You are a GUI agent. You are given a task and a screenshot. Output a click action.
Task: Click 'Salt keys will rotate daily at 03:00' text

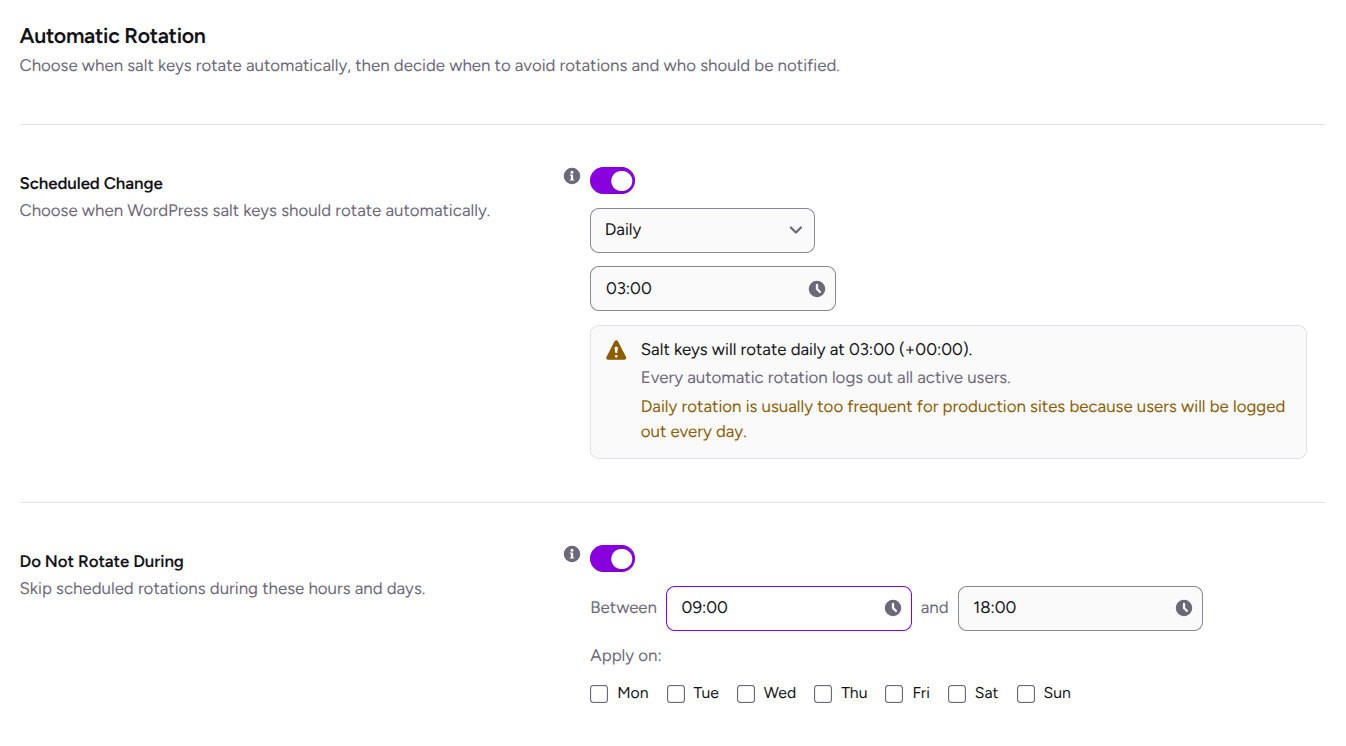[807, 350]
